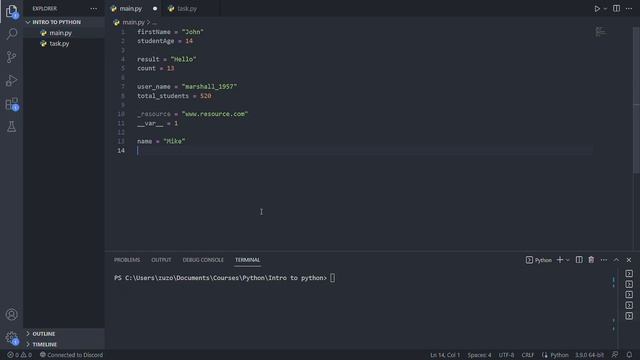
Task: Run the Python file with play button
Action: [x=597, y=9]
